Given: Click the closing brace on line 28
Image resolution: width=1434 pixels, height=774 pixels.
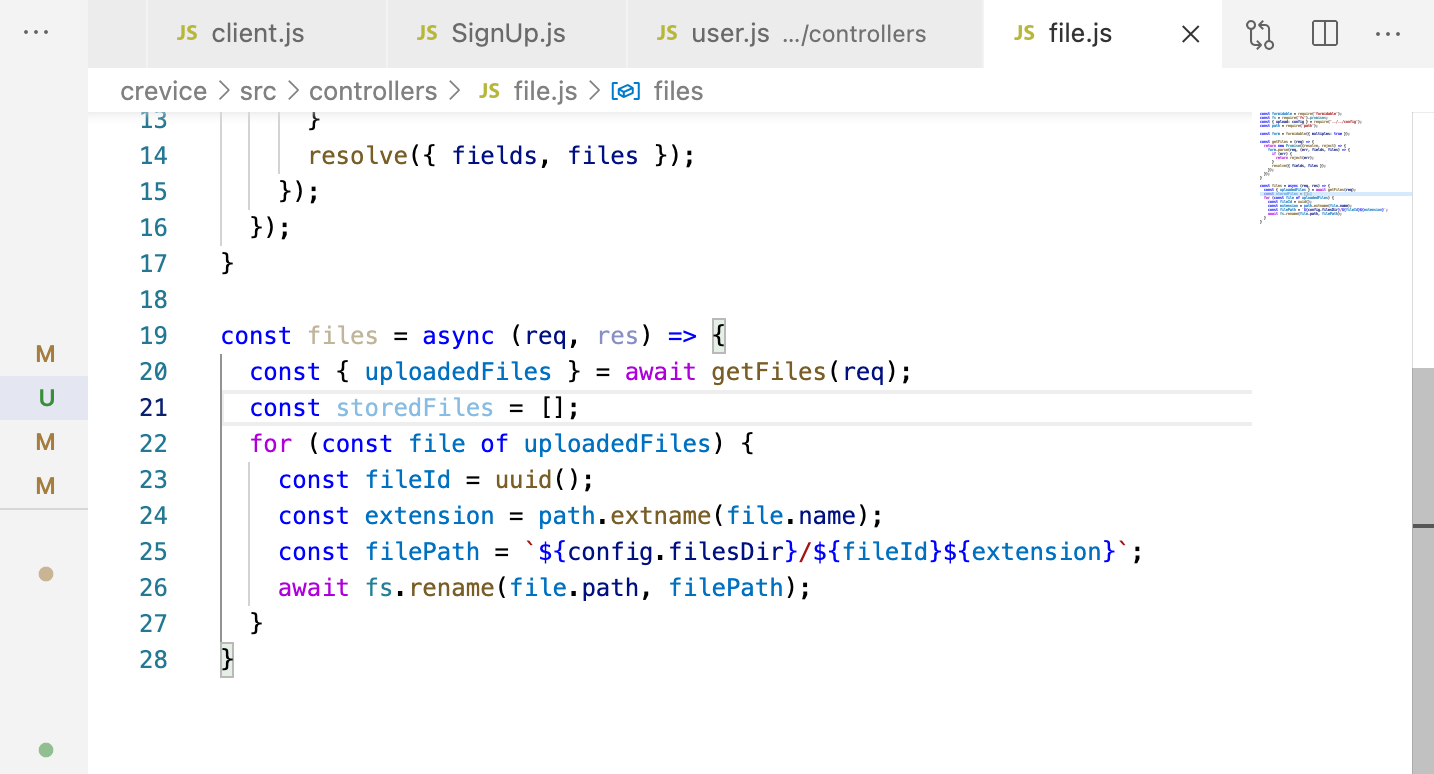Looking at the screenshot, I should tap(227, 660).
